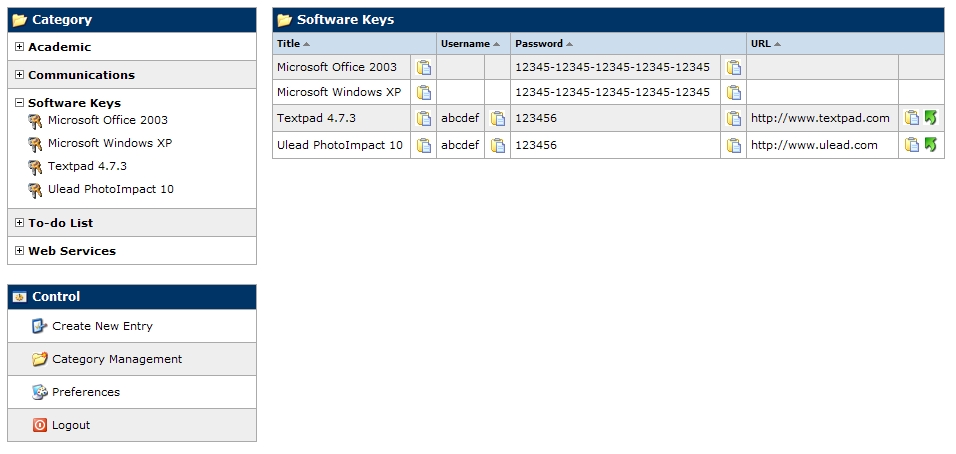This screenshot has width=956, height=454.
Task: Sort the table by URL column
Action: click(766, 44)
